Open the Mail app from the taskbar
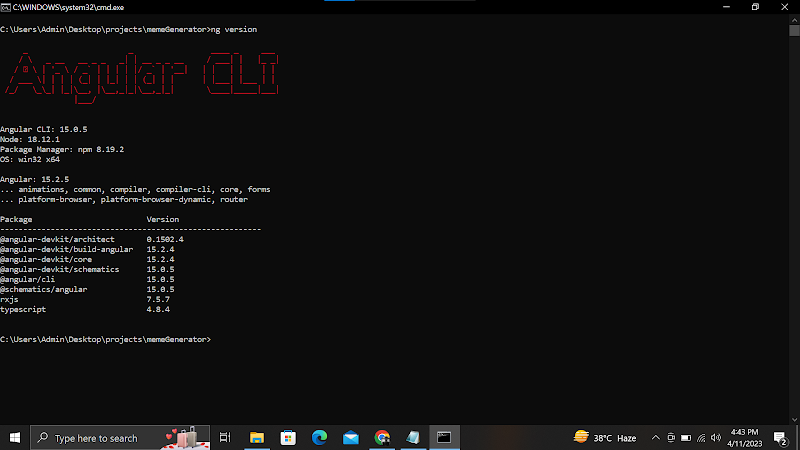Screen dimensions: 800x450 tap(351, 438)
